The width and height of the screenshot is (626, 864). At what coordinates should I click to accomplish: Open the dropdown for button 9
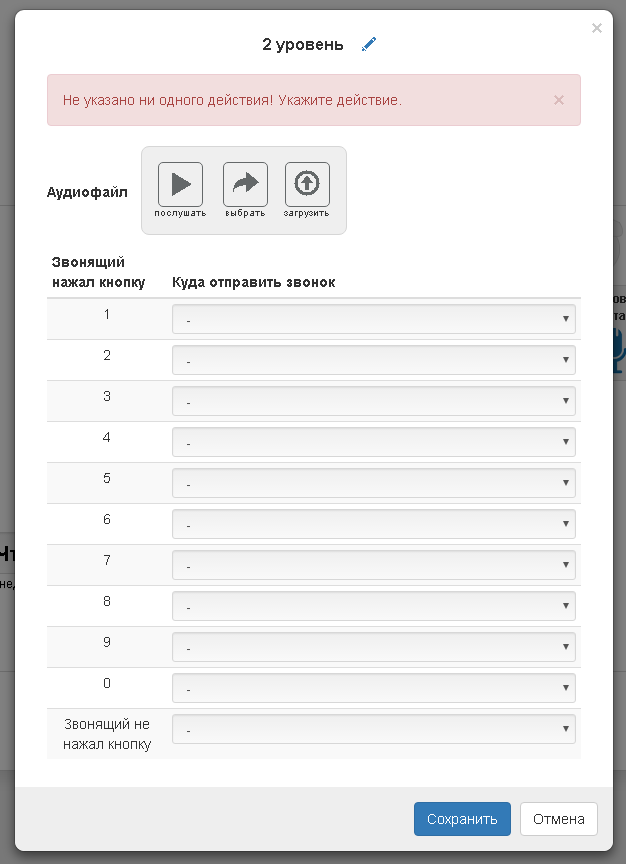click(x=374, y=647)
